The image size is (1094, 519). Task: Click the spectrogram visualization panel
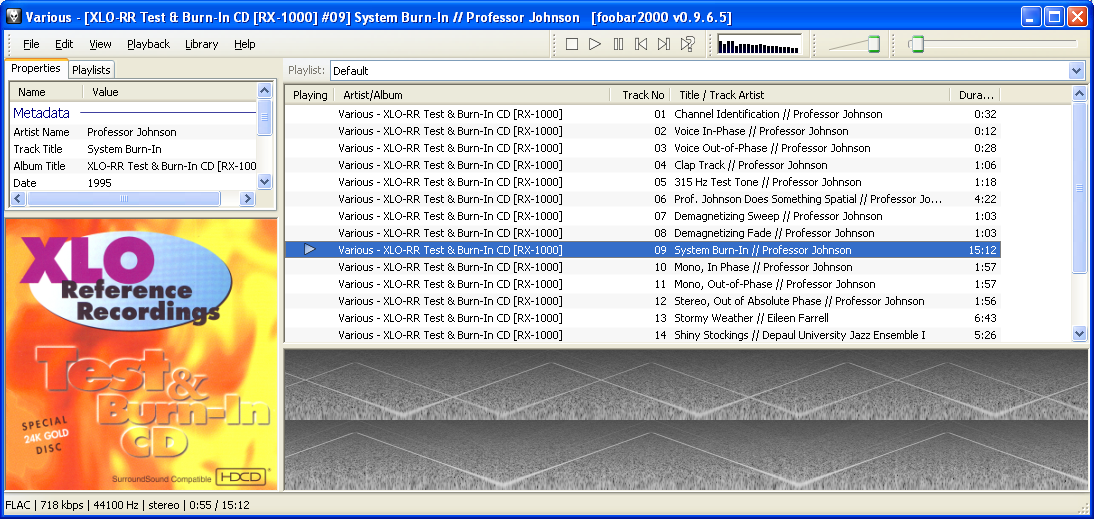coord(686,420)
